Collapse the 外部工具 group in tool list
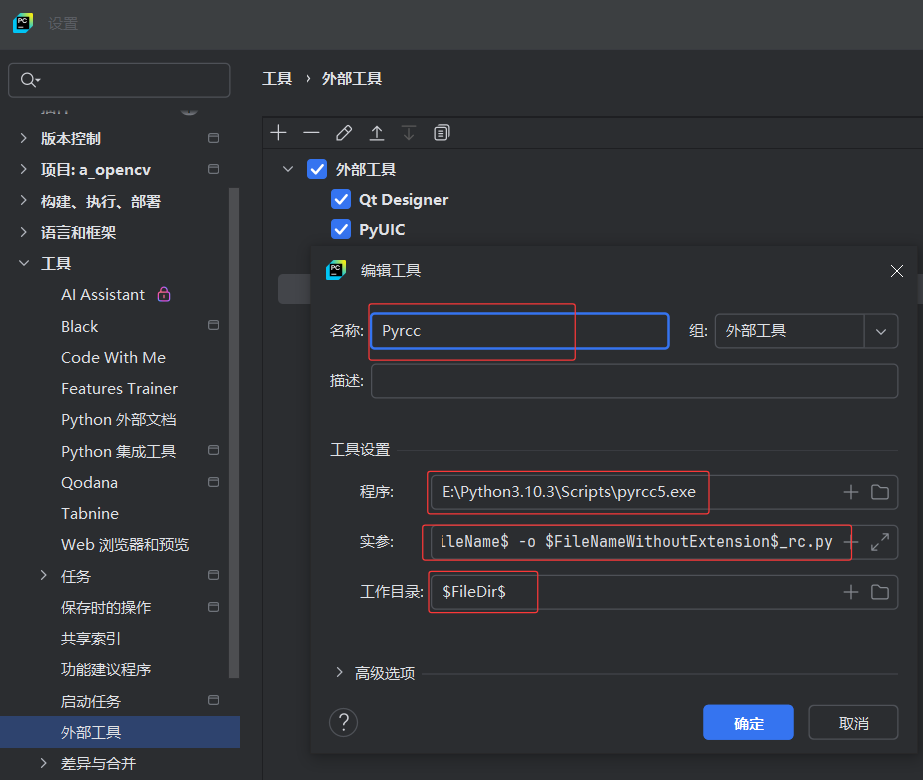923x780 pixels. tap(288, 170)
